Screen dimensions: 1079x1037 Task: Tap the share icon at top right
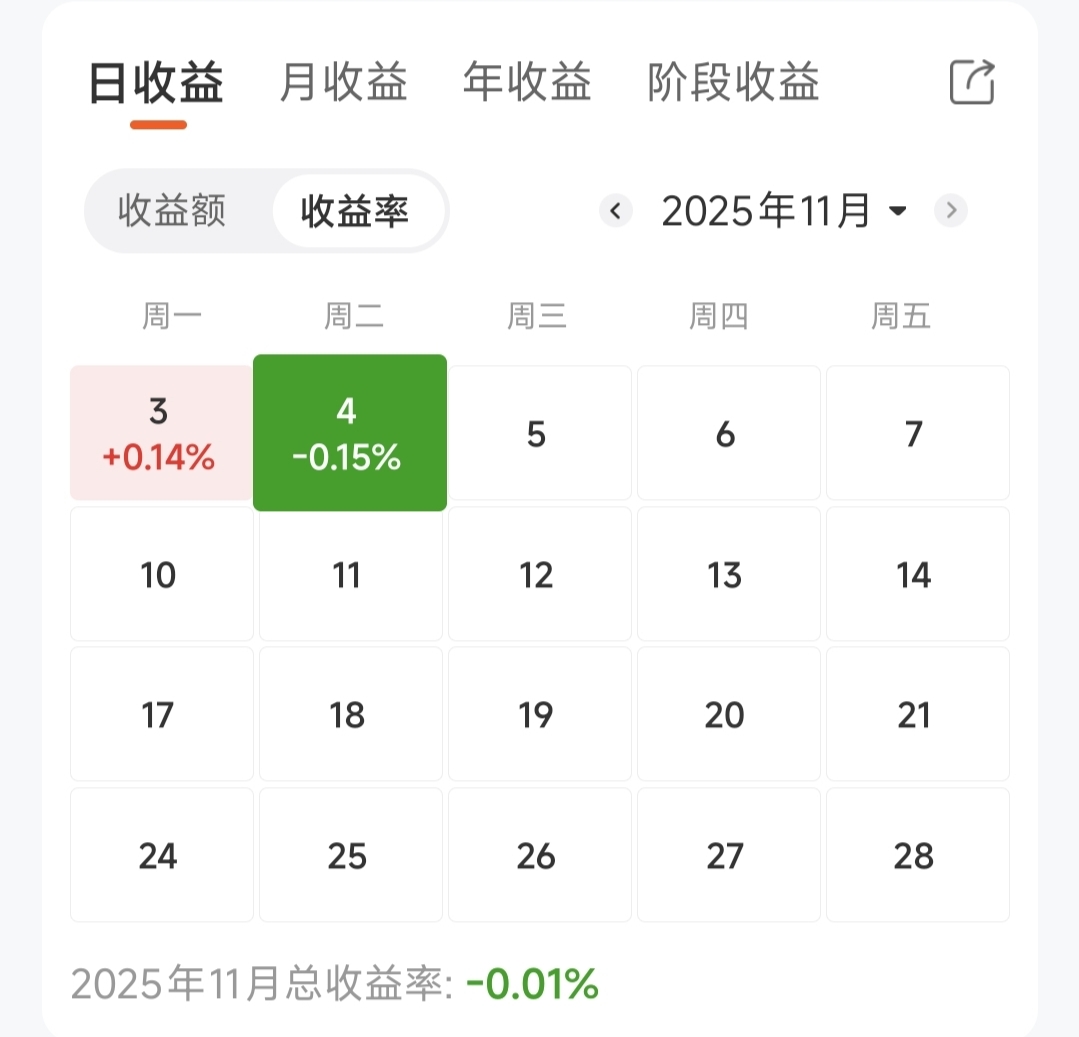click(971, 82)
